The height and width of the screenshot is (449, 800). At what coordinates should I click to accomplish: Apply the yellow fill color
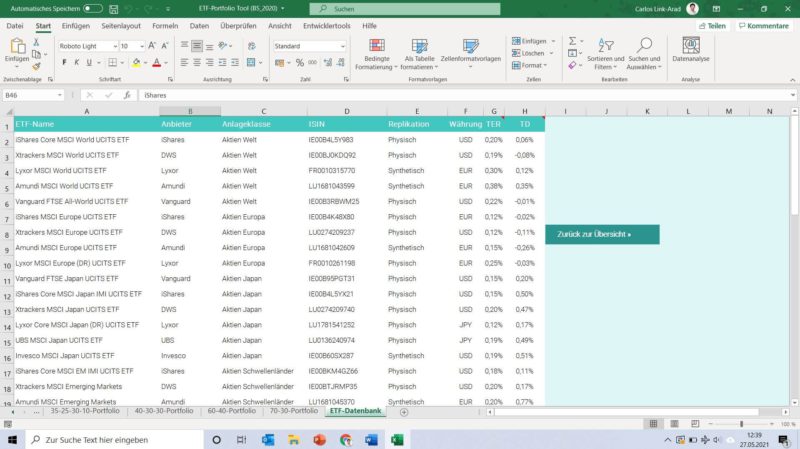pyautogui.click(x=136, y=62)
